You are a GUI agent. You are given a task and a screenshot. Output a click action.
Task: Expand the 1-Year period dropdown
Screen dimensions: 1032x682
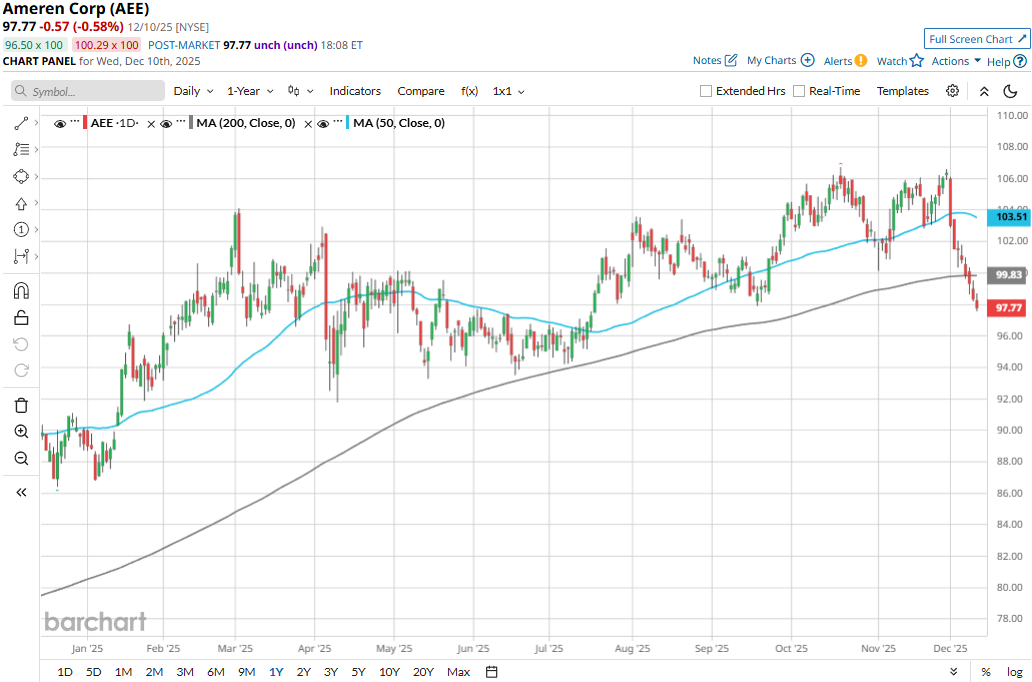pos(250,91)
